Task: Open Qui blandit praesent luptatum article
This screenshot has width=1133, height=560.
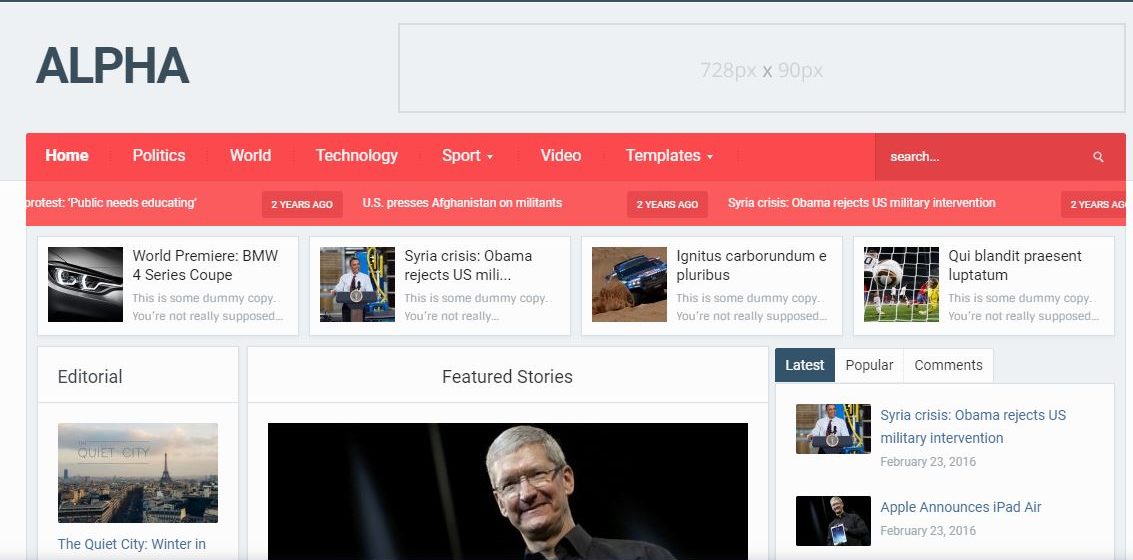Action: click(x=1014, y=265)
